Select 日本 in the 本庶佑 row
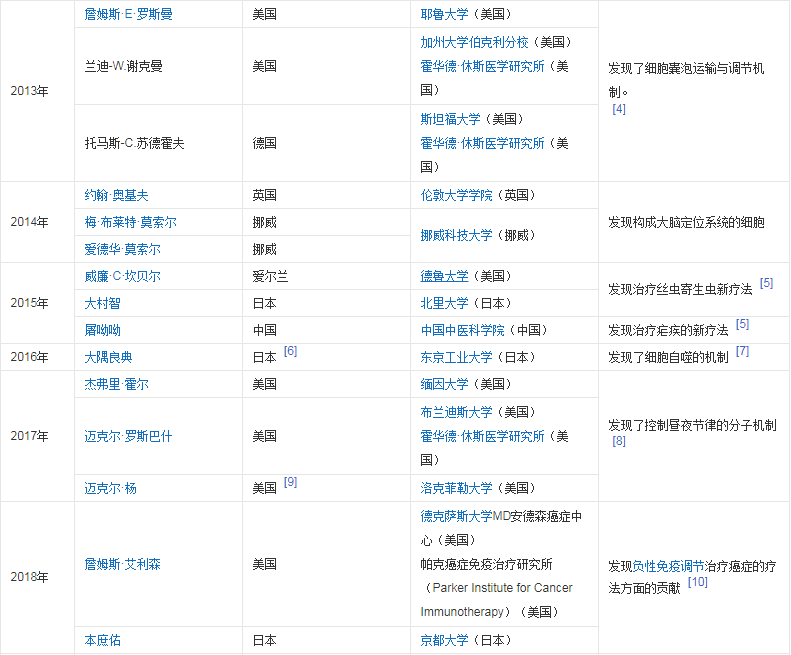The height and width of the screenshot is (655, 791). [x=264, y=640]
